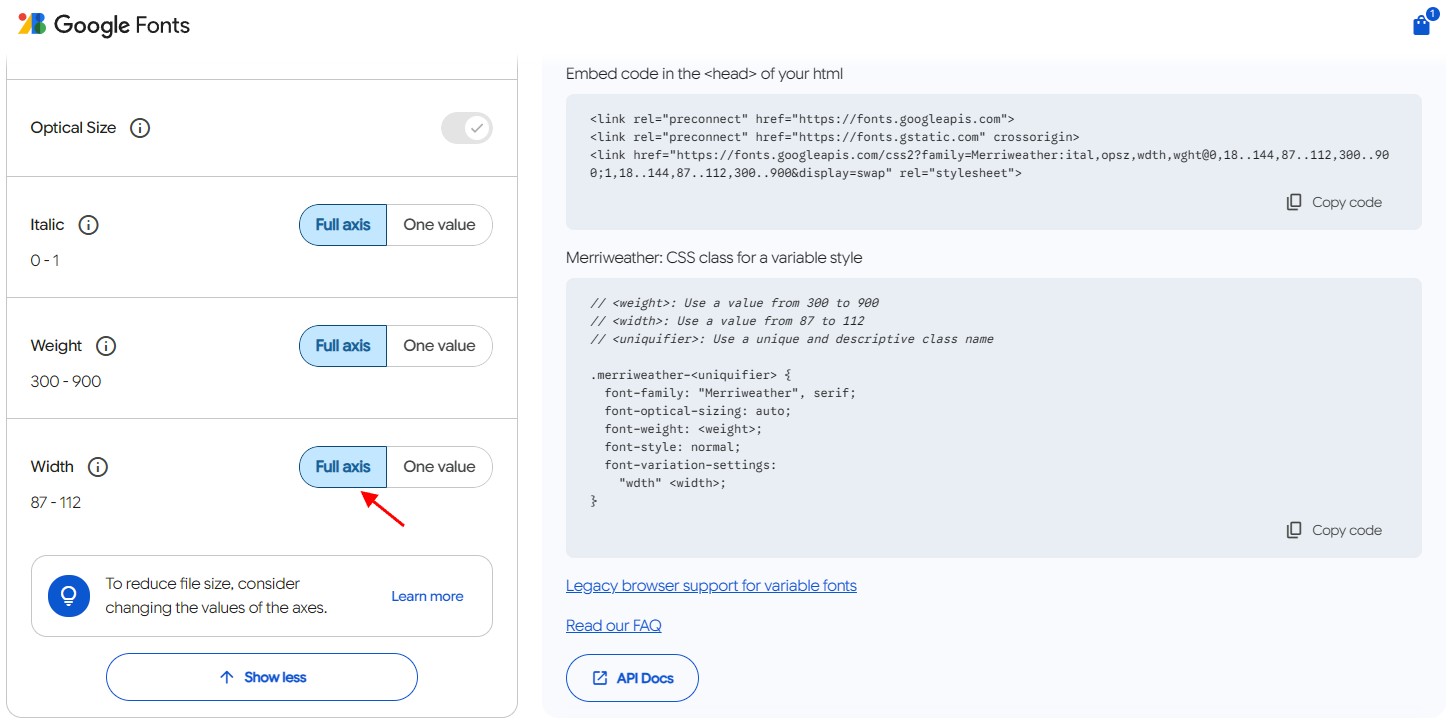Click the Optical Size info icon

click(140, 128)
